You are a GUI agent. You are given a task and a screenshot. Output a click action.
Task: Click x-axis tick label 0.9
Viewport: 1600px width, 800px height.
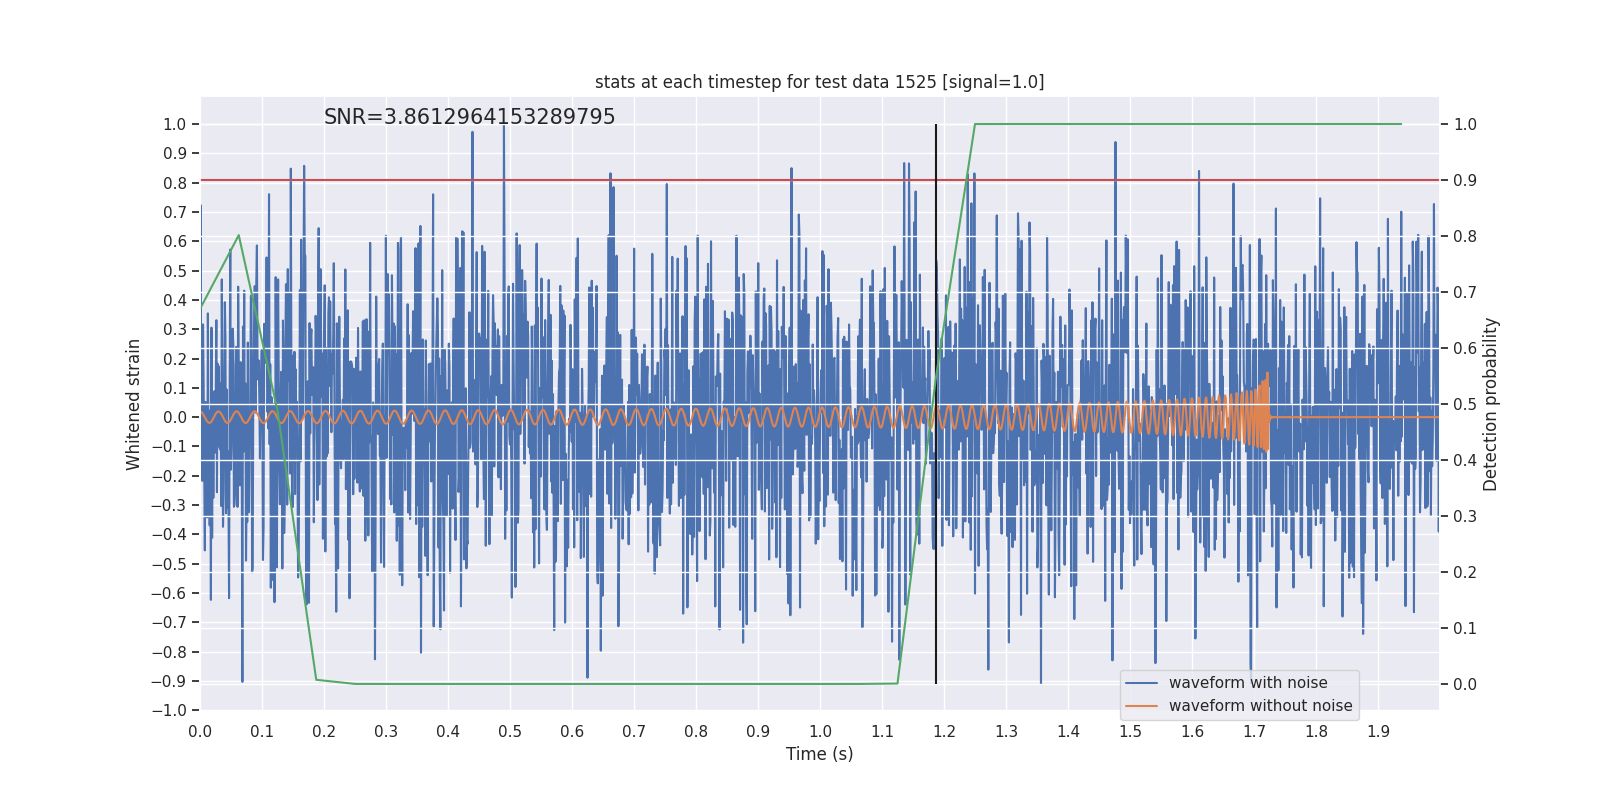coord(758,731)
